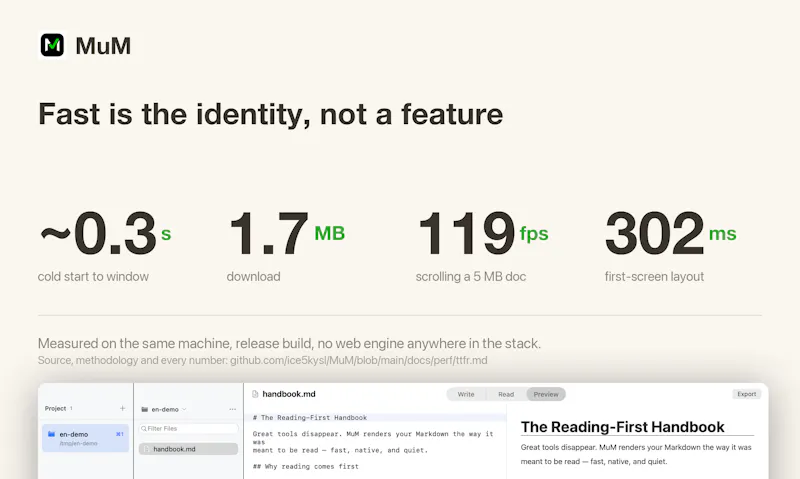Expand the en-demo folder dropdown
This screenshot has height=479, width=800.
pos(184,409)
